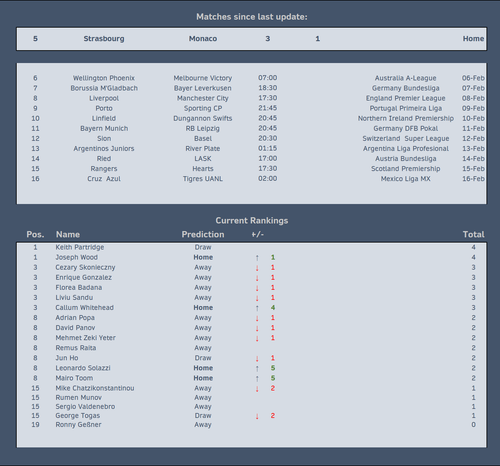Click Portugal Primeira Liga competition
Screen dimensions: 500x466
point(405,108)
